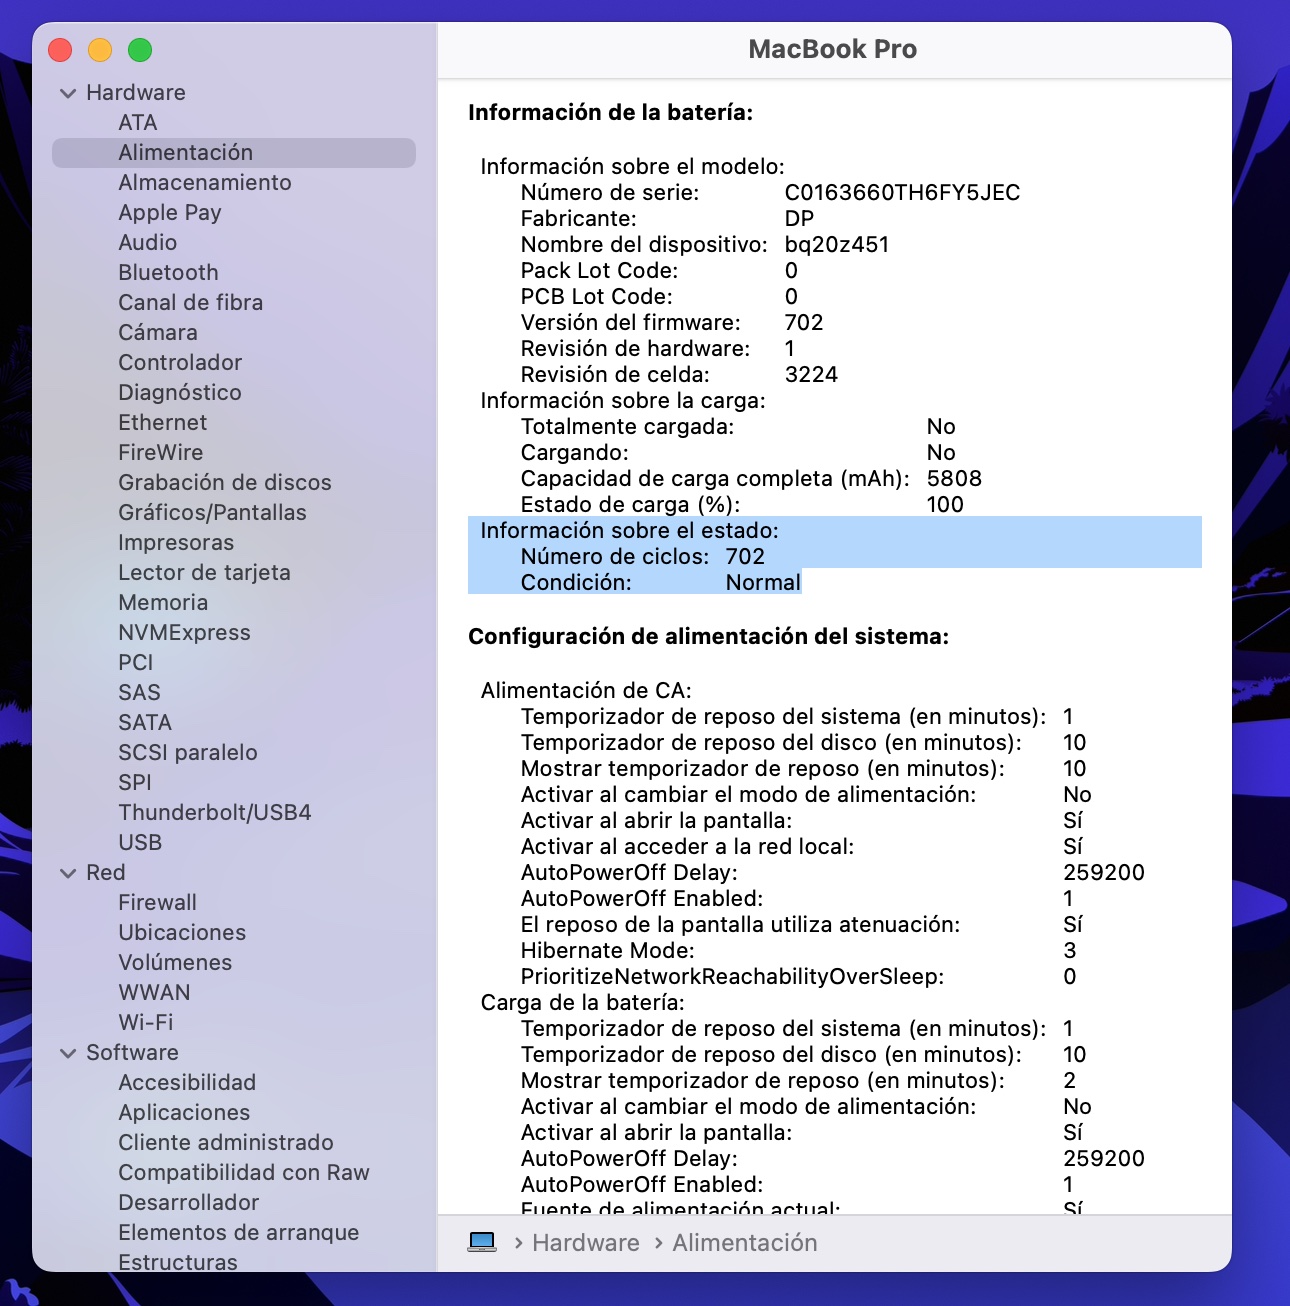Collapse the Red section chevron
The height and width of the screenshot is (1306, 1290).
tap(68, 873)
